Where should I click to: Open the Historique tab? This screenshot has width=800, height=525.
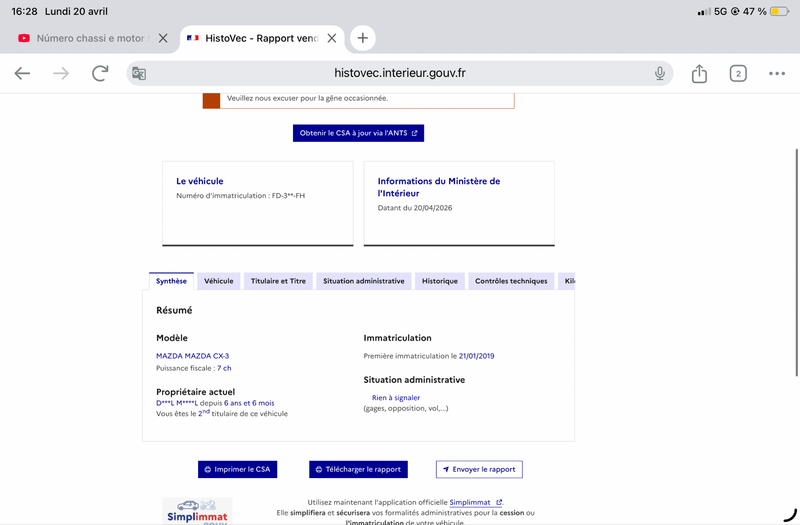click(x=440, y=281)
